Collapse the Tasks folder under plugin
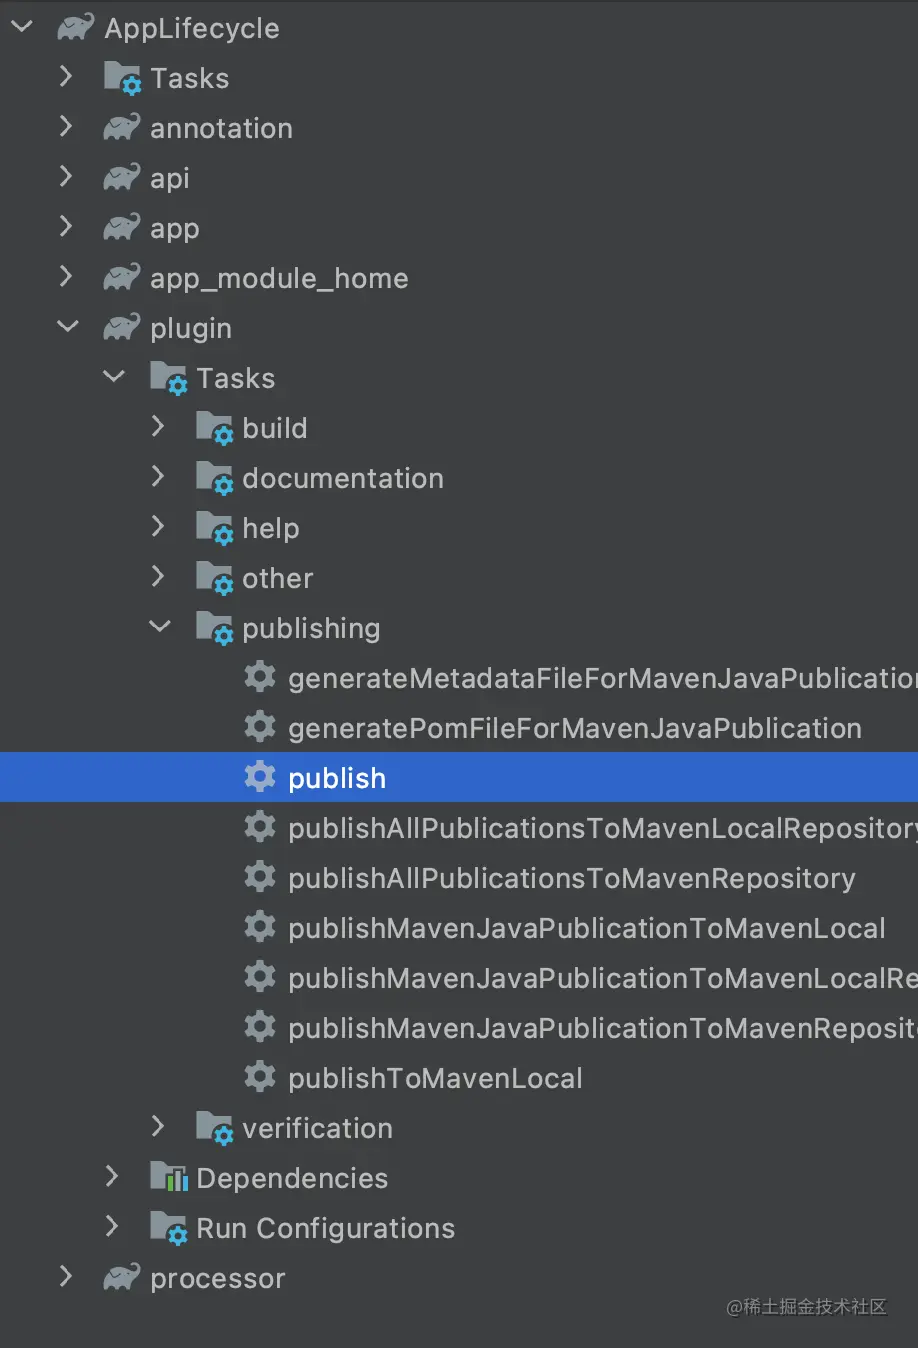Viewport: 918px width, 1348px height. coord(114,377)
